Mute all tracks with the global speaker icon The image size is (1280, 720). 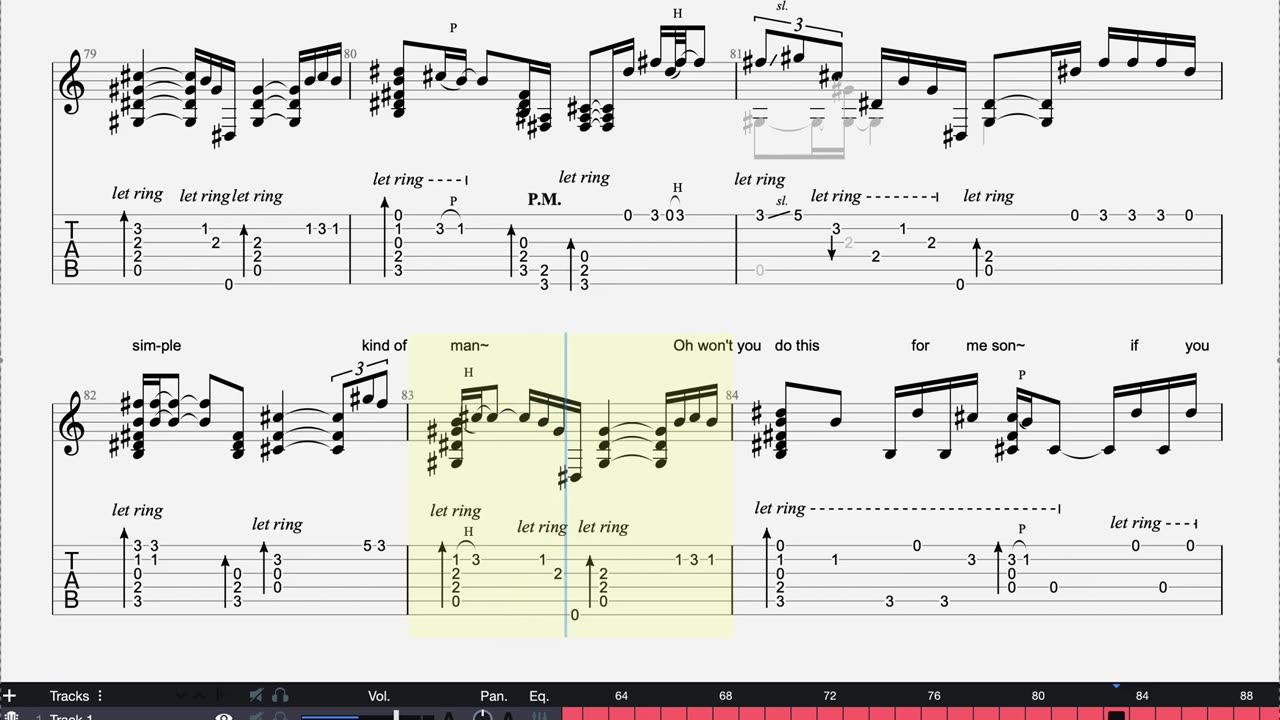pyautogui.click(x=256, y=696)
